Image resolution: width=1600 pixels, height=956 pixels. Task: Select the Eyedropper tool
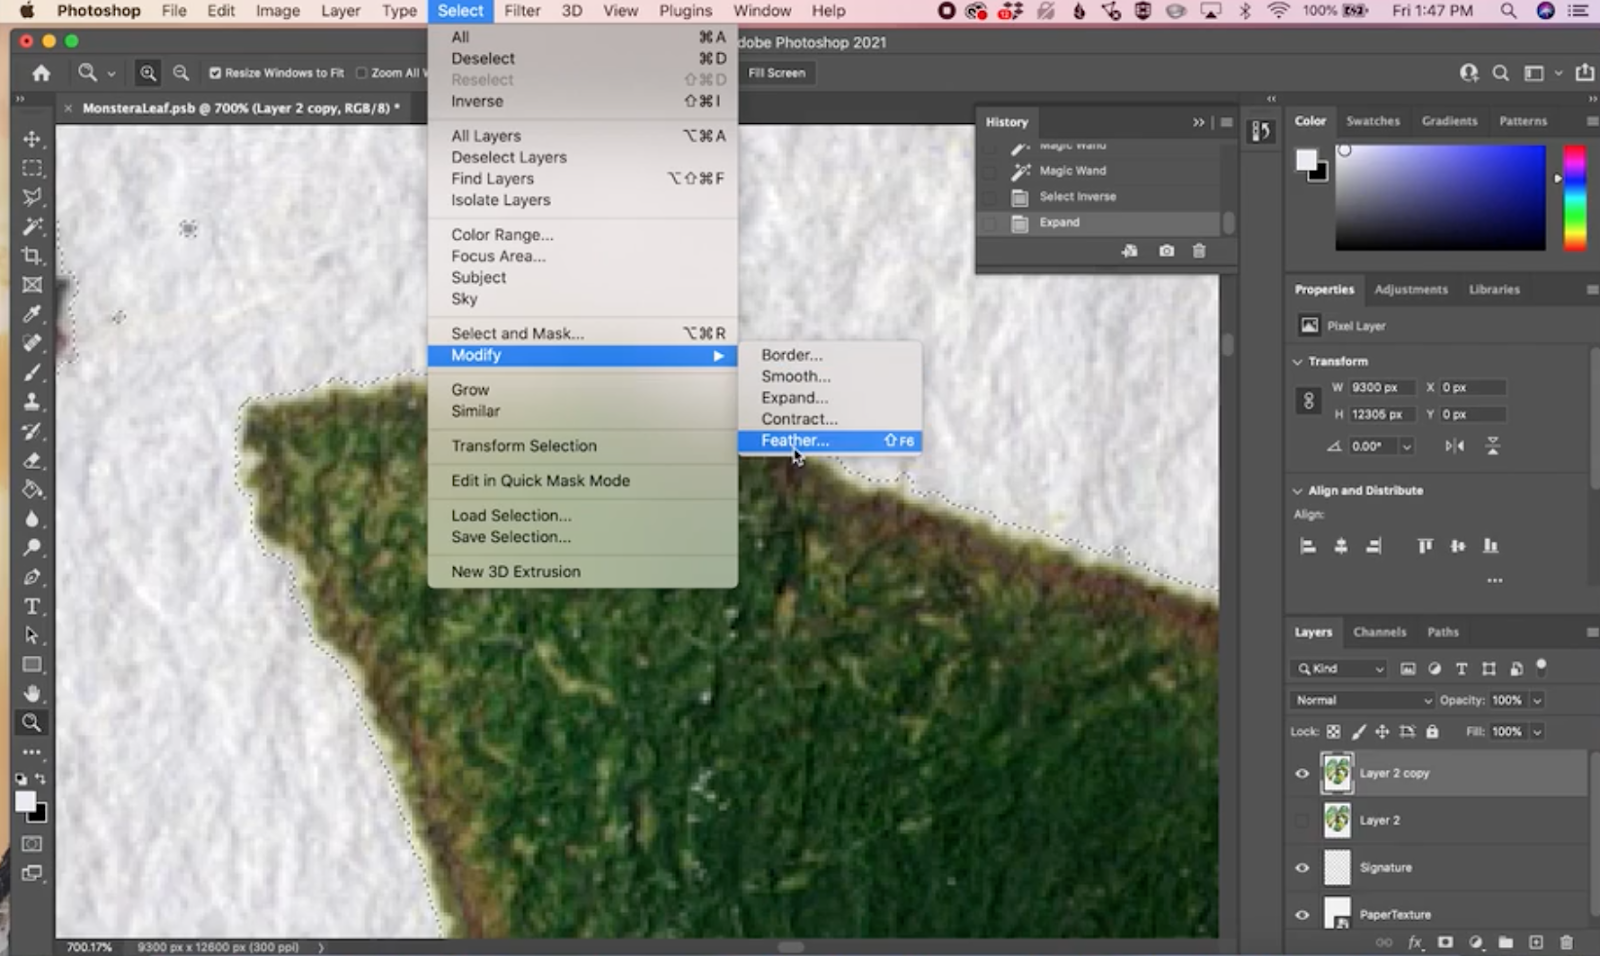coord(32,314)
